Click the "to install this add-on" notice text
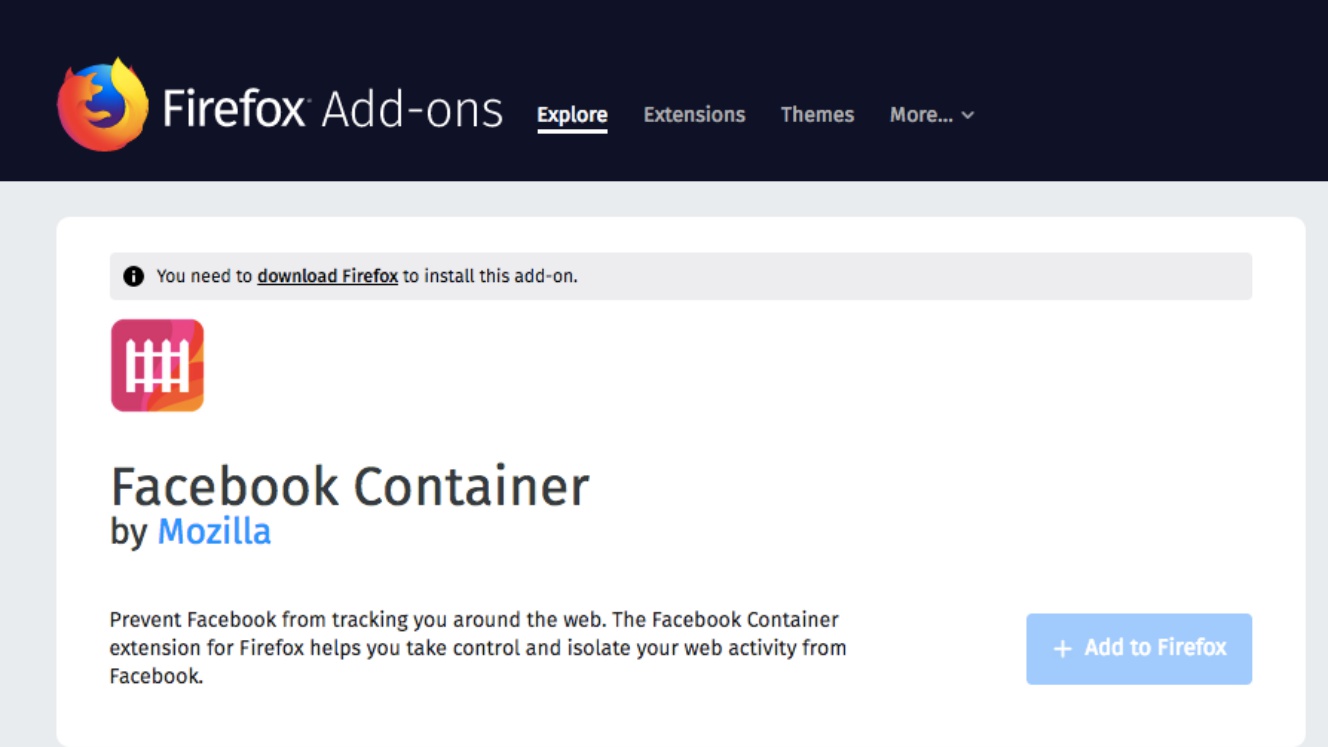 pos(490,276)
